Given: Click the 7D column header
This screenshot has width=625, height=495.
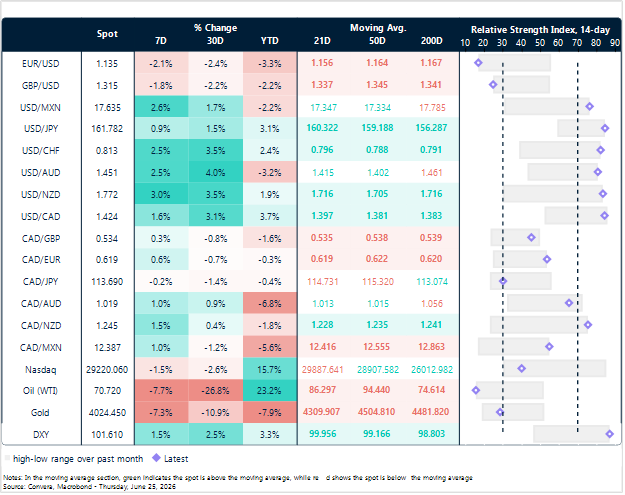Looking at the screenshot, I should [x=161, y=41].
